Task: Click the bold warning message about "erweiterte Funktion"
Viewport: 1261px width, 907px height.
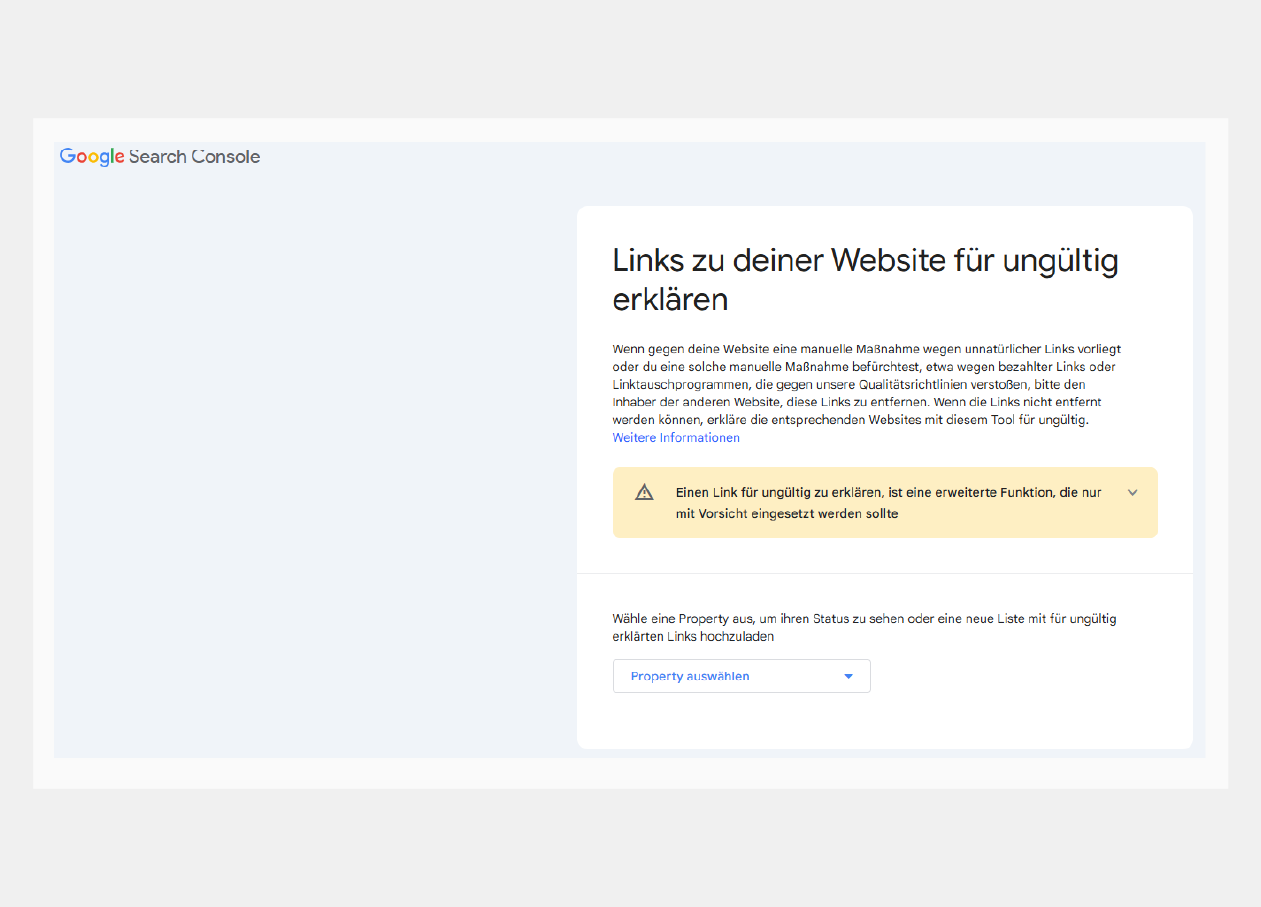Action: (x=888, y=493)
